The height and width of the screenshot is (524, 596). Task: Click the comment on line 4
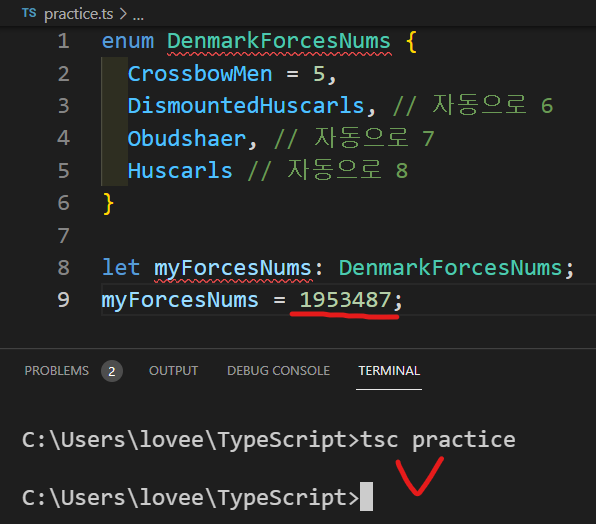point(354,138)
